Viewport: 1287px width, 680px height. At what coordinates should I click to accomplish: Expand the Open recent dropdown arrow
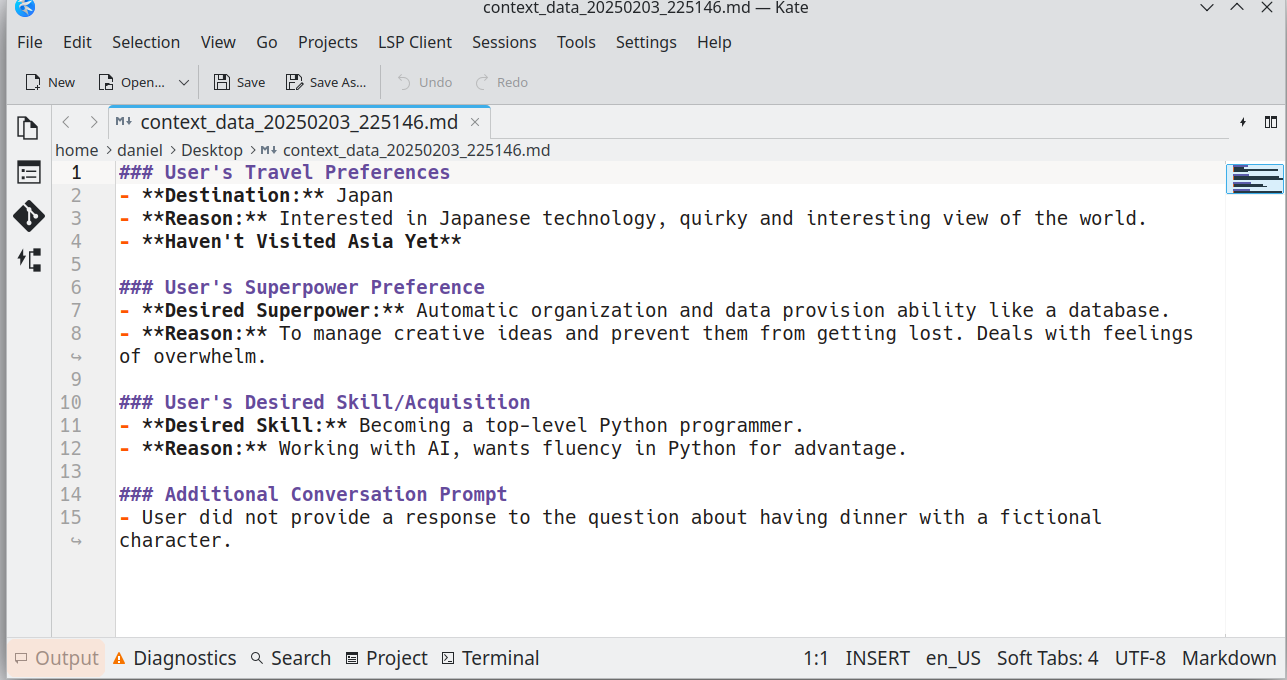pyautogui.click(x=184, y=82)
